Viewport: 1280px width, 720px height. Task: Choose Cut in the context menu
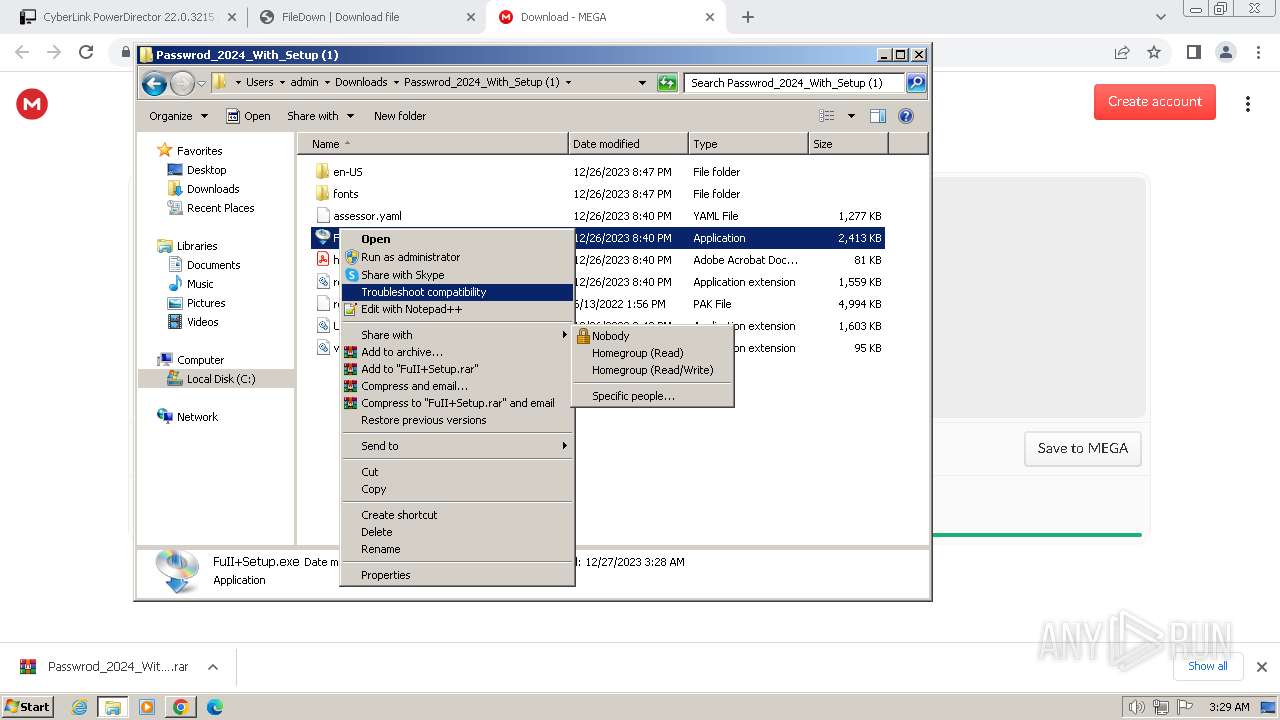(x=457, y=472)
